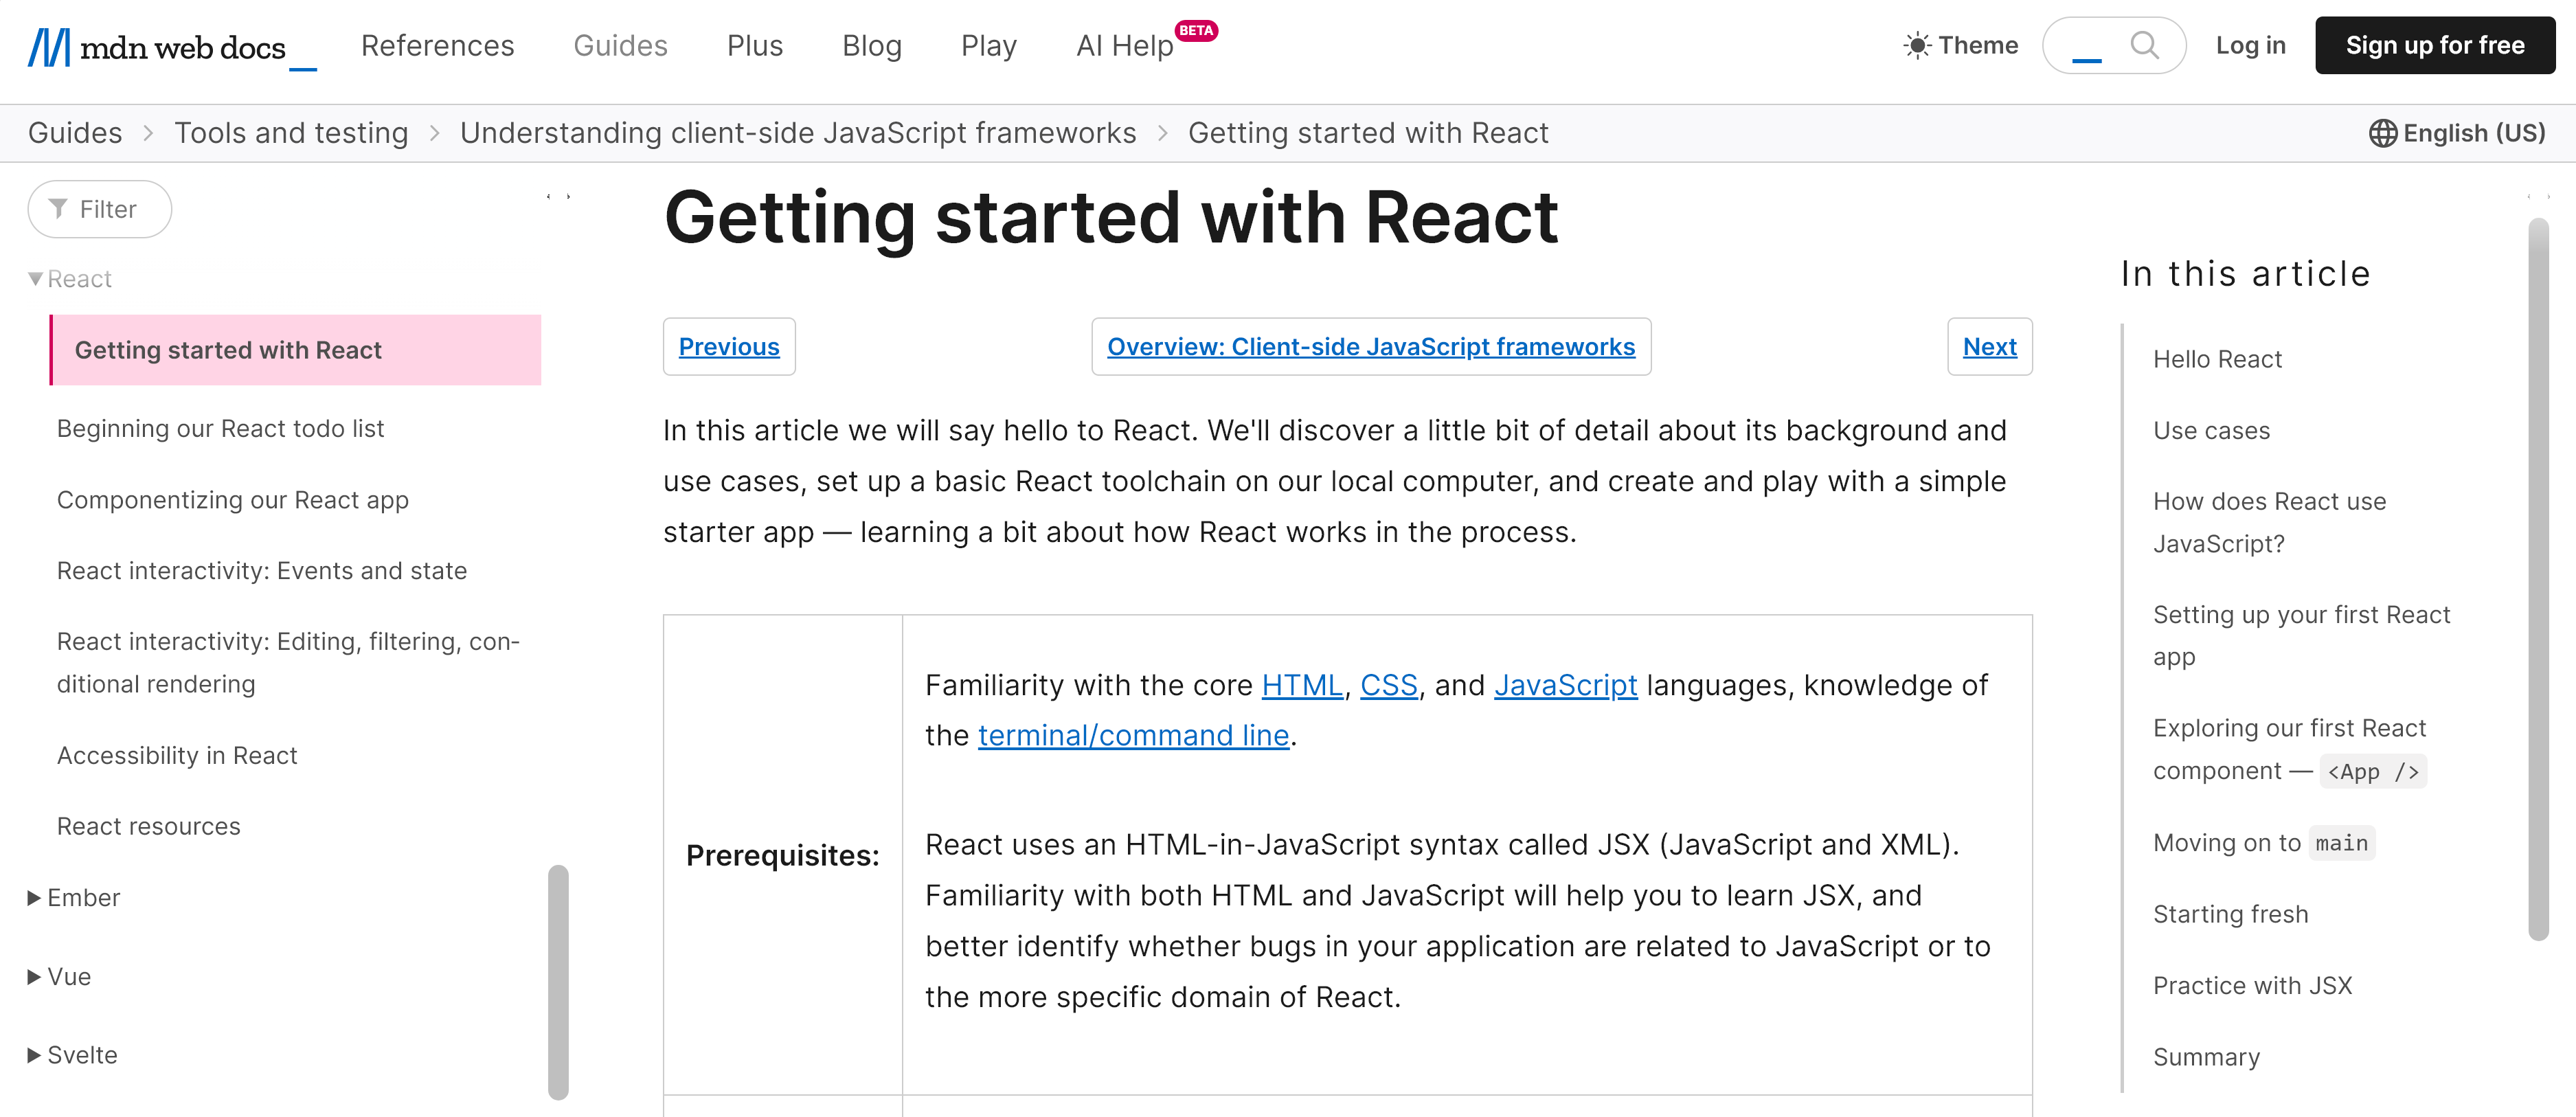The width and height of the screenshot is (2576, 1117).
Task: Click the Log in link
Action: tap(2250, 45)
